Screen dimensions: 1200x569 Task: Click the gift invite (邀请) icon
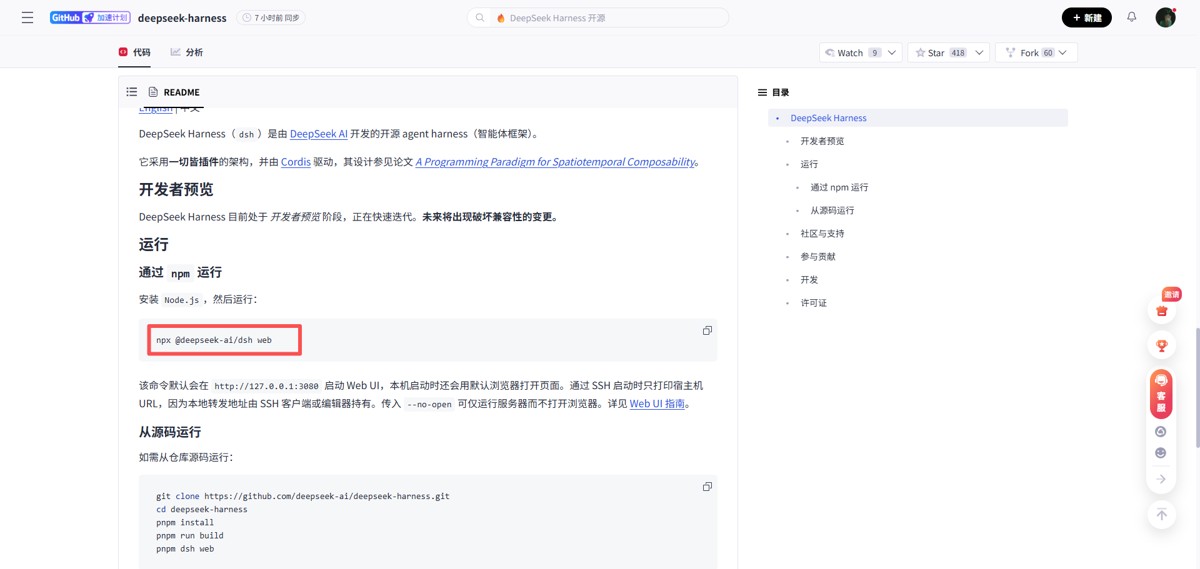(x=1162, y=310)
